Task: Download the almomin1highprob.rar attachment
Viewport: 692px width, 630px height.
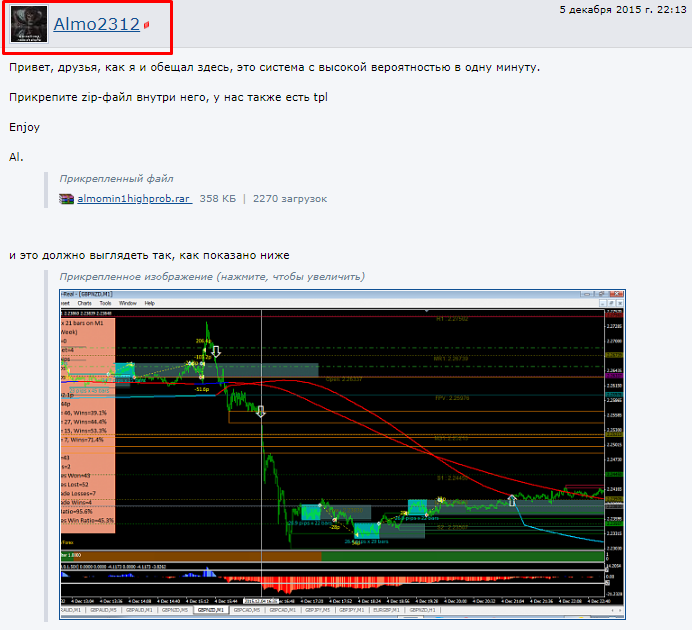Action: click(134, 199)
